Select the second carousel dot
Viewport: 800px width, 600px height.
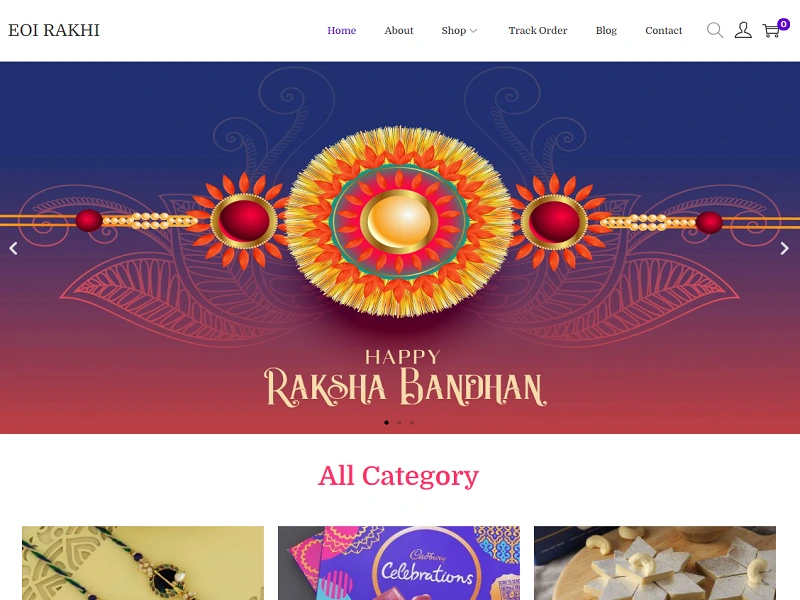[x=399, y=422]
